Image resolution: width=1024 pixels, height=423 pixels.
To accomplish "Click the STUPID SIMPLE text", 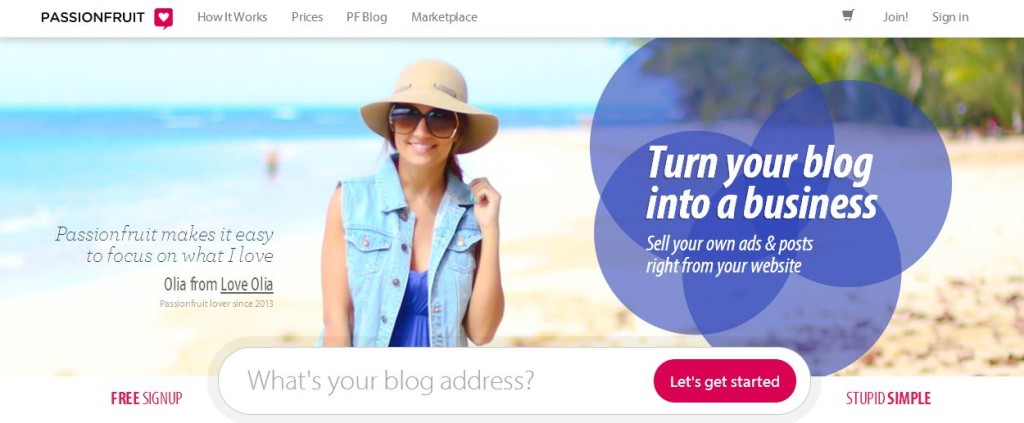I will coord(888,398).
